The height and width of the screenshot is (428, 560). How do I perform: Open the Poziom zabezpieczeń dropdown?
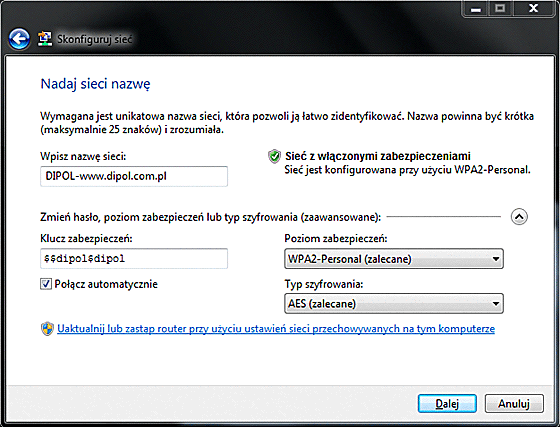394,259
